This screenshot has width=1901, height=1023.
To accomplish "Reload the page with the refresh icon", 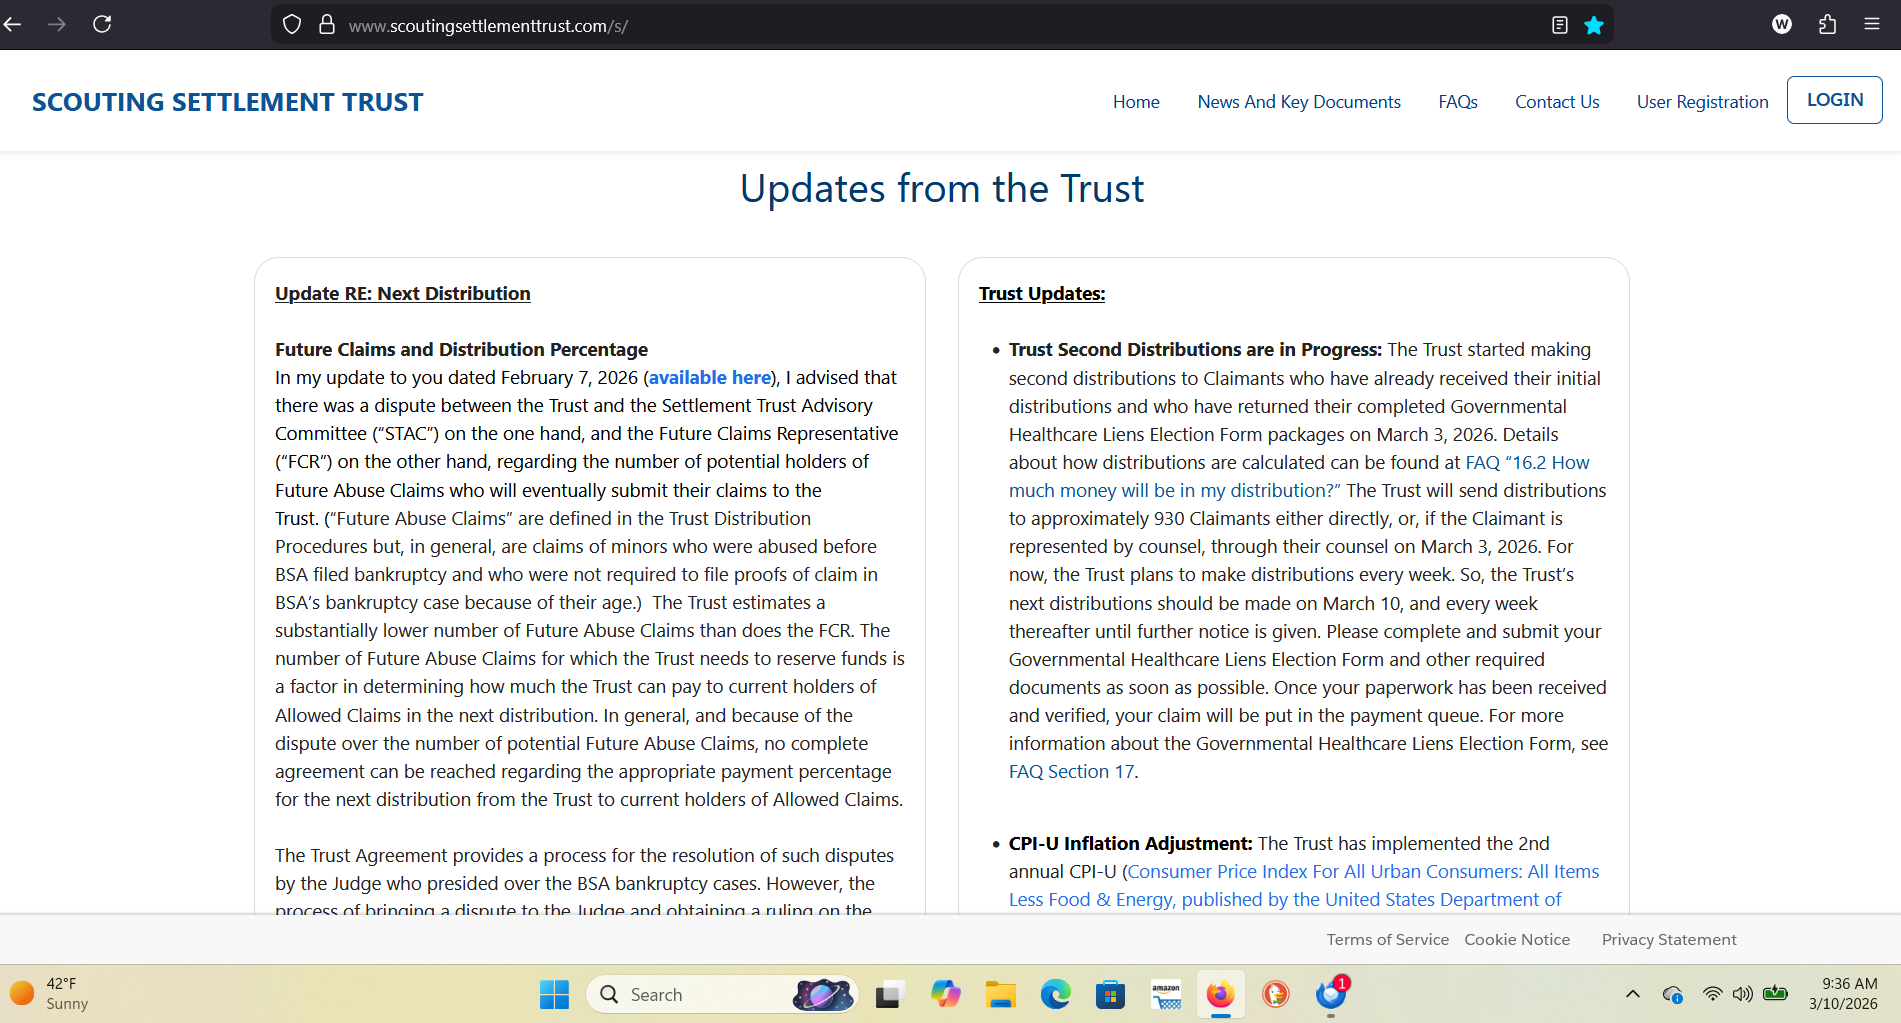I will click(102, 24).
